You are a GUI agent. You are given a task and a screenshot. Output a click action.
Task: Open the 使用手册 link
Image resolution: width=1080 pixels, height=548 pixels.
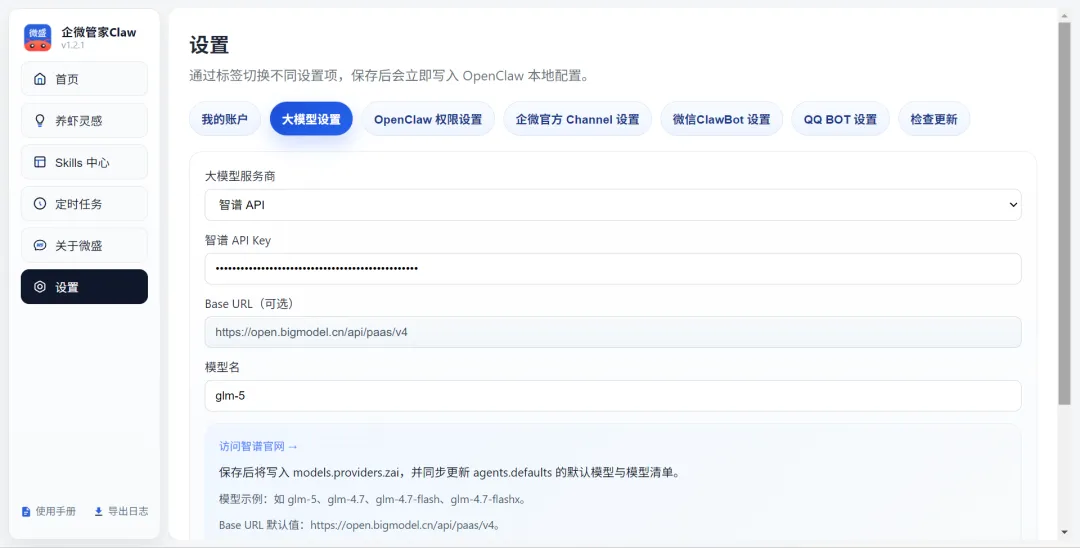(49, 512)
